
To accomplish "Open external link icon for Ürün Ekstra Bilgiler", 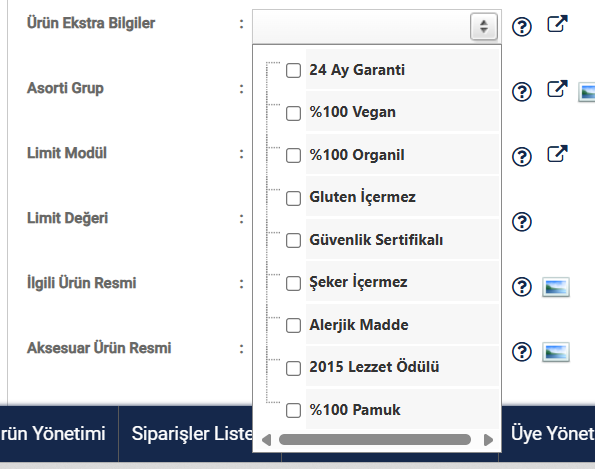I will click(x=557, y=24).
